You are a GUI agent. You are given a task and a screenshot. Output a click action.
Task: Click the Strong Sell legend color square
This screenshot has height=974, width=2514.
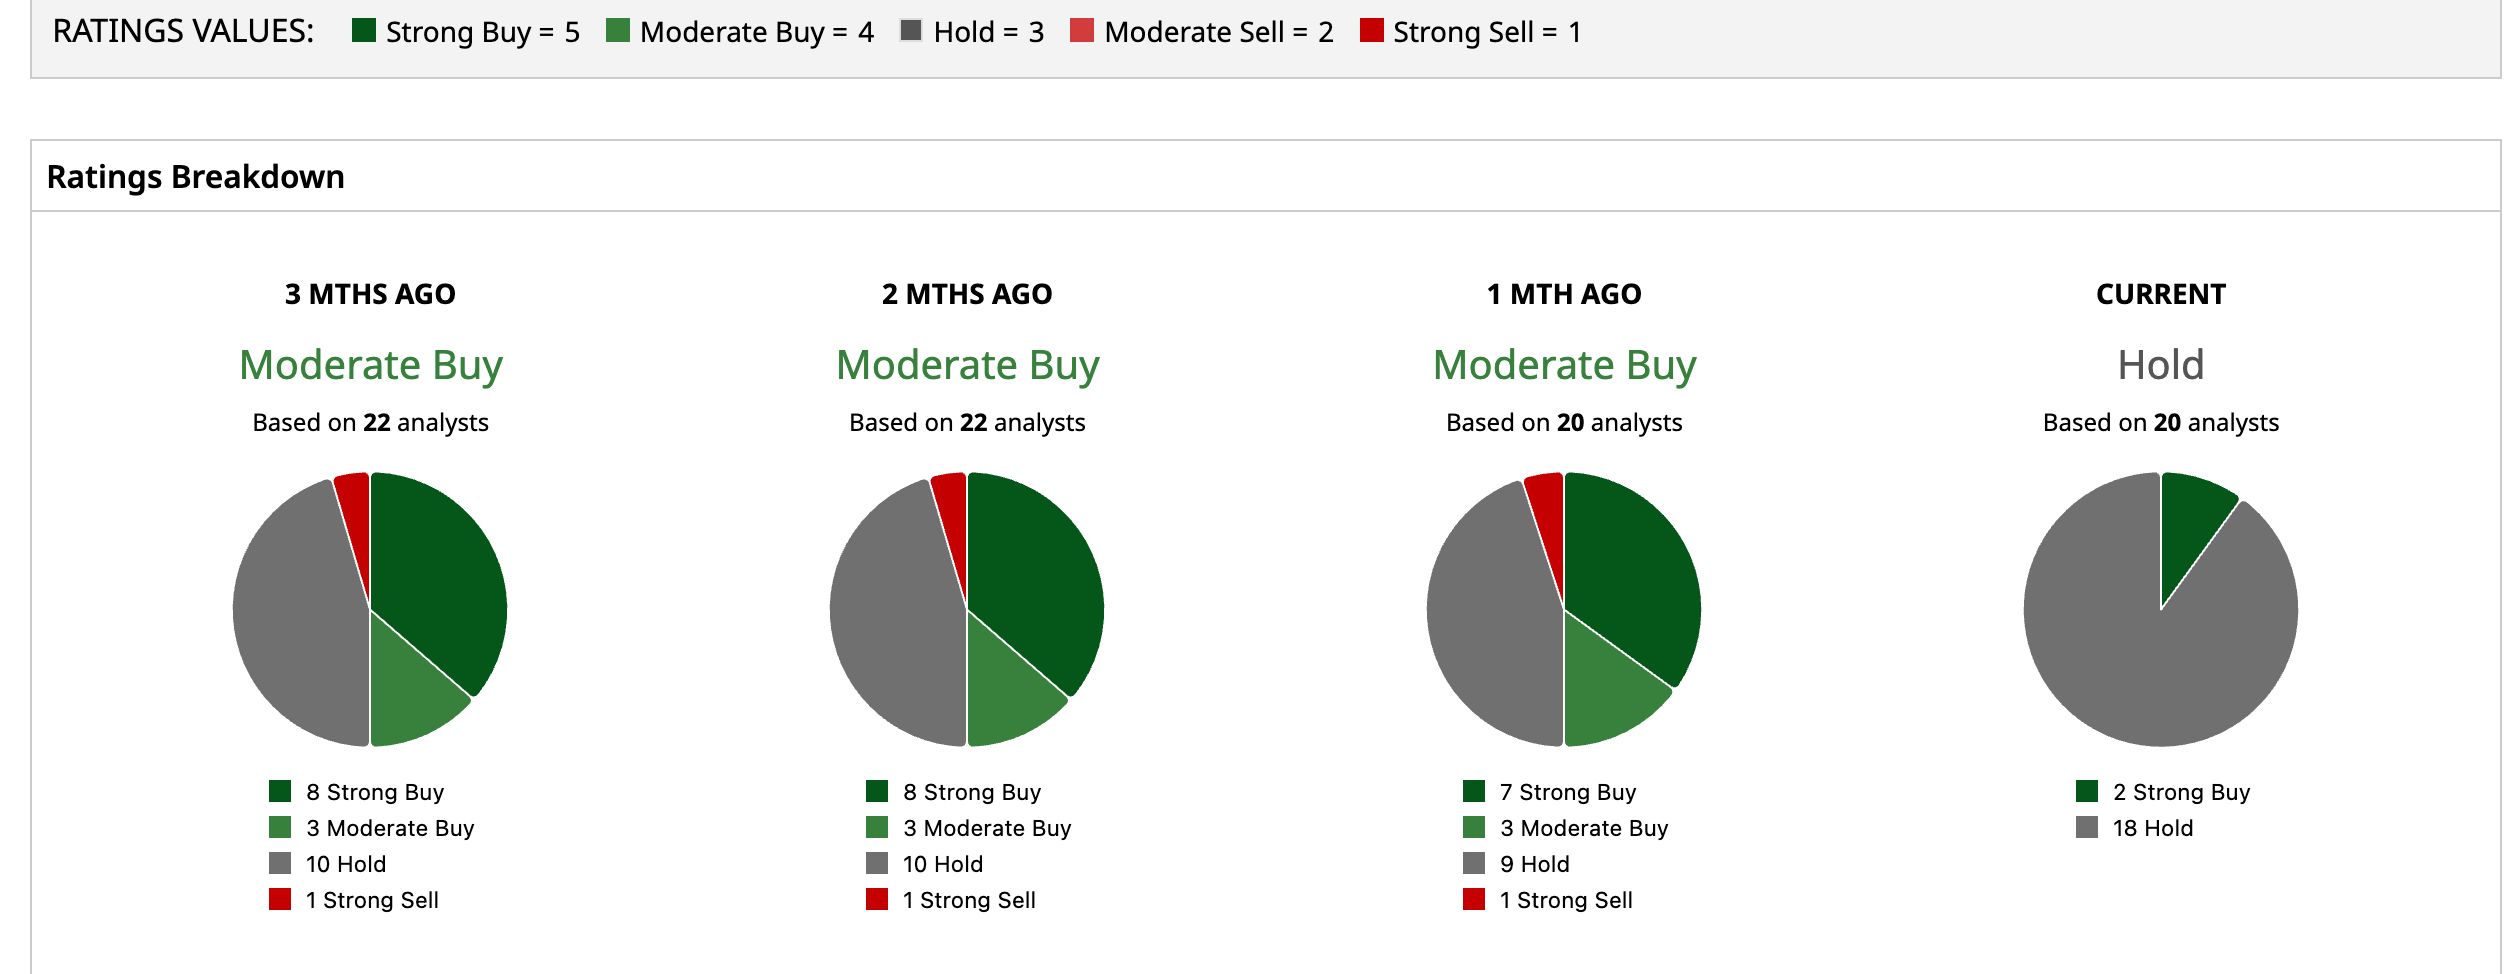[x=1372, y=30]
